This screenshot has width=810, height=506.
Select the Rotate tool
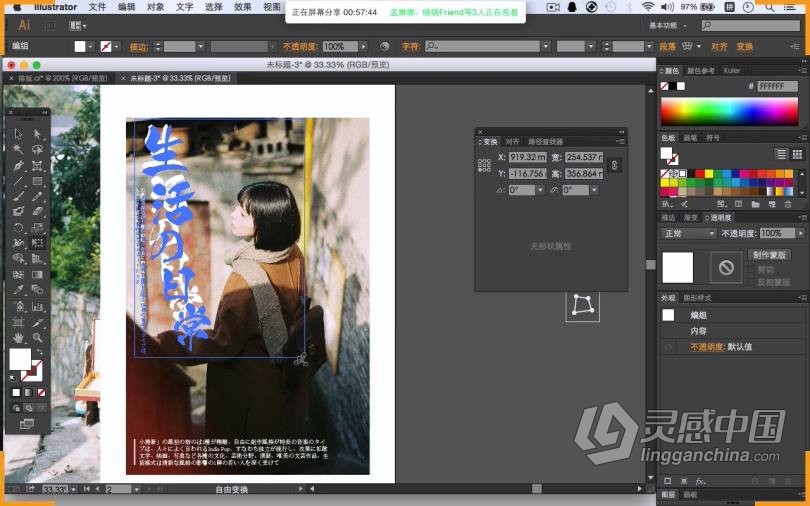[x=19, y=227]
